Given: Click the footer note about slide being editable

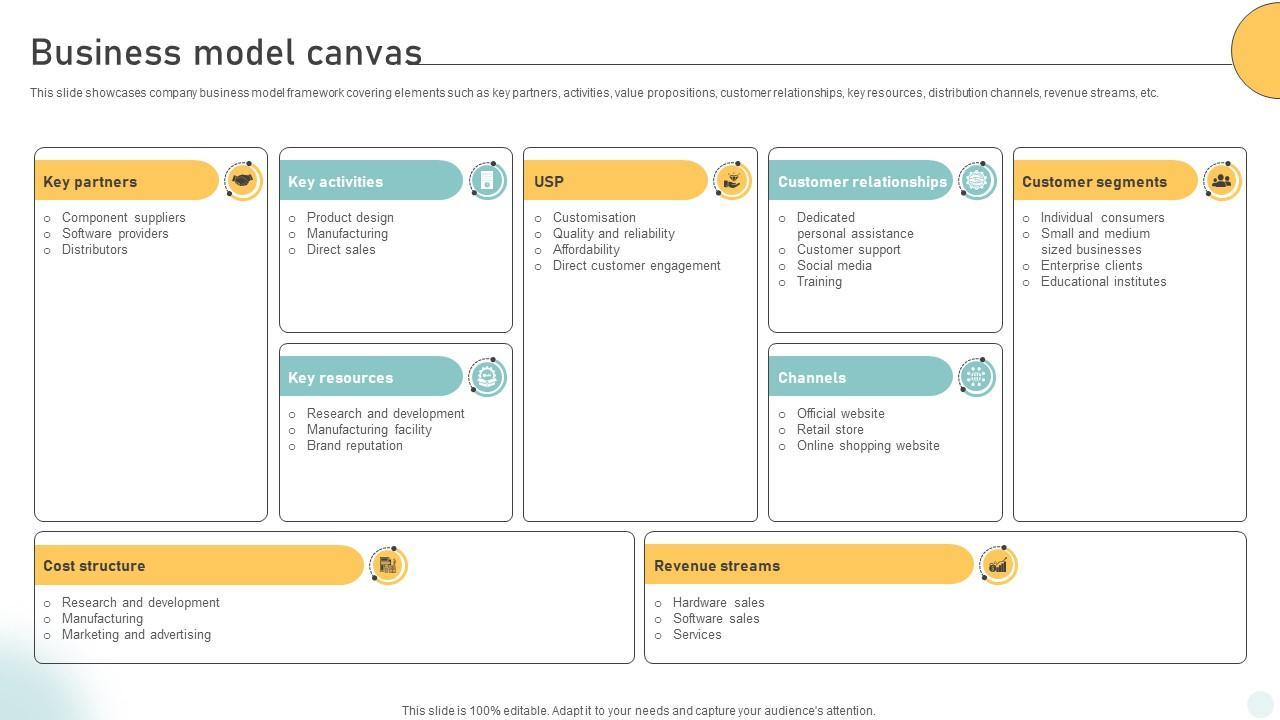Looking at the screenshot, I should tap(639, 711).
